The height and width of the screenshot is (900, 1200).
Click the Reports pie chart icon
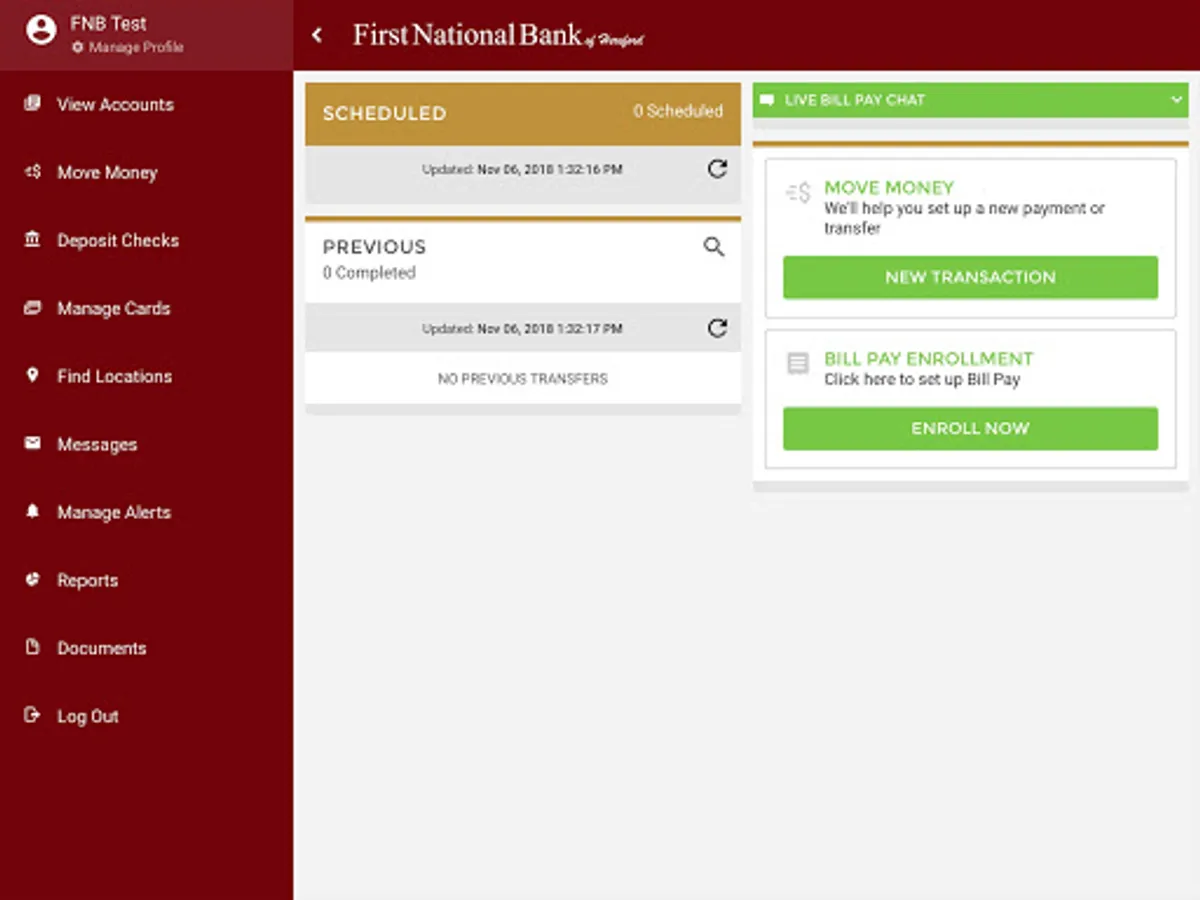point(33,579)
